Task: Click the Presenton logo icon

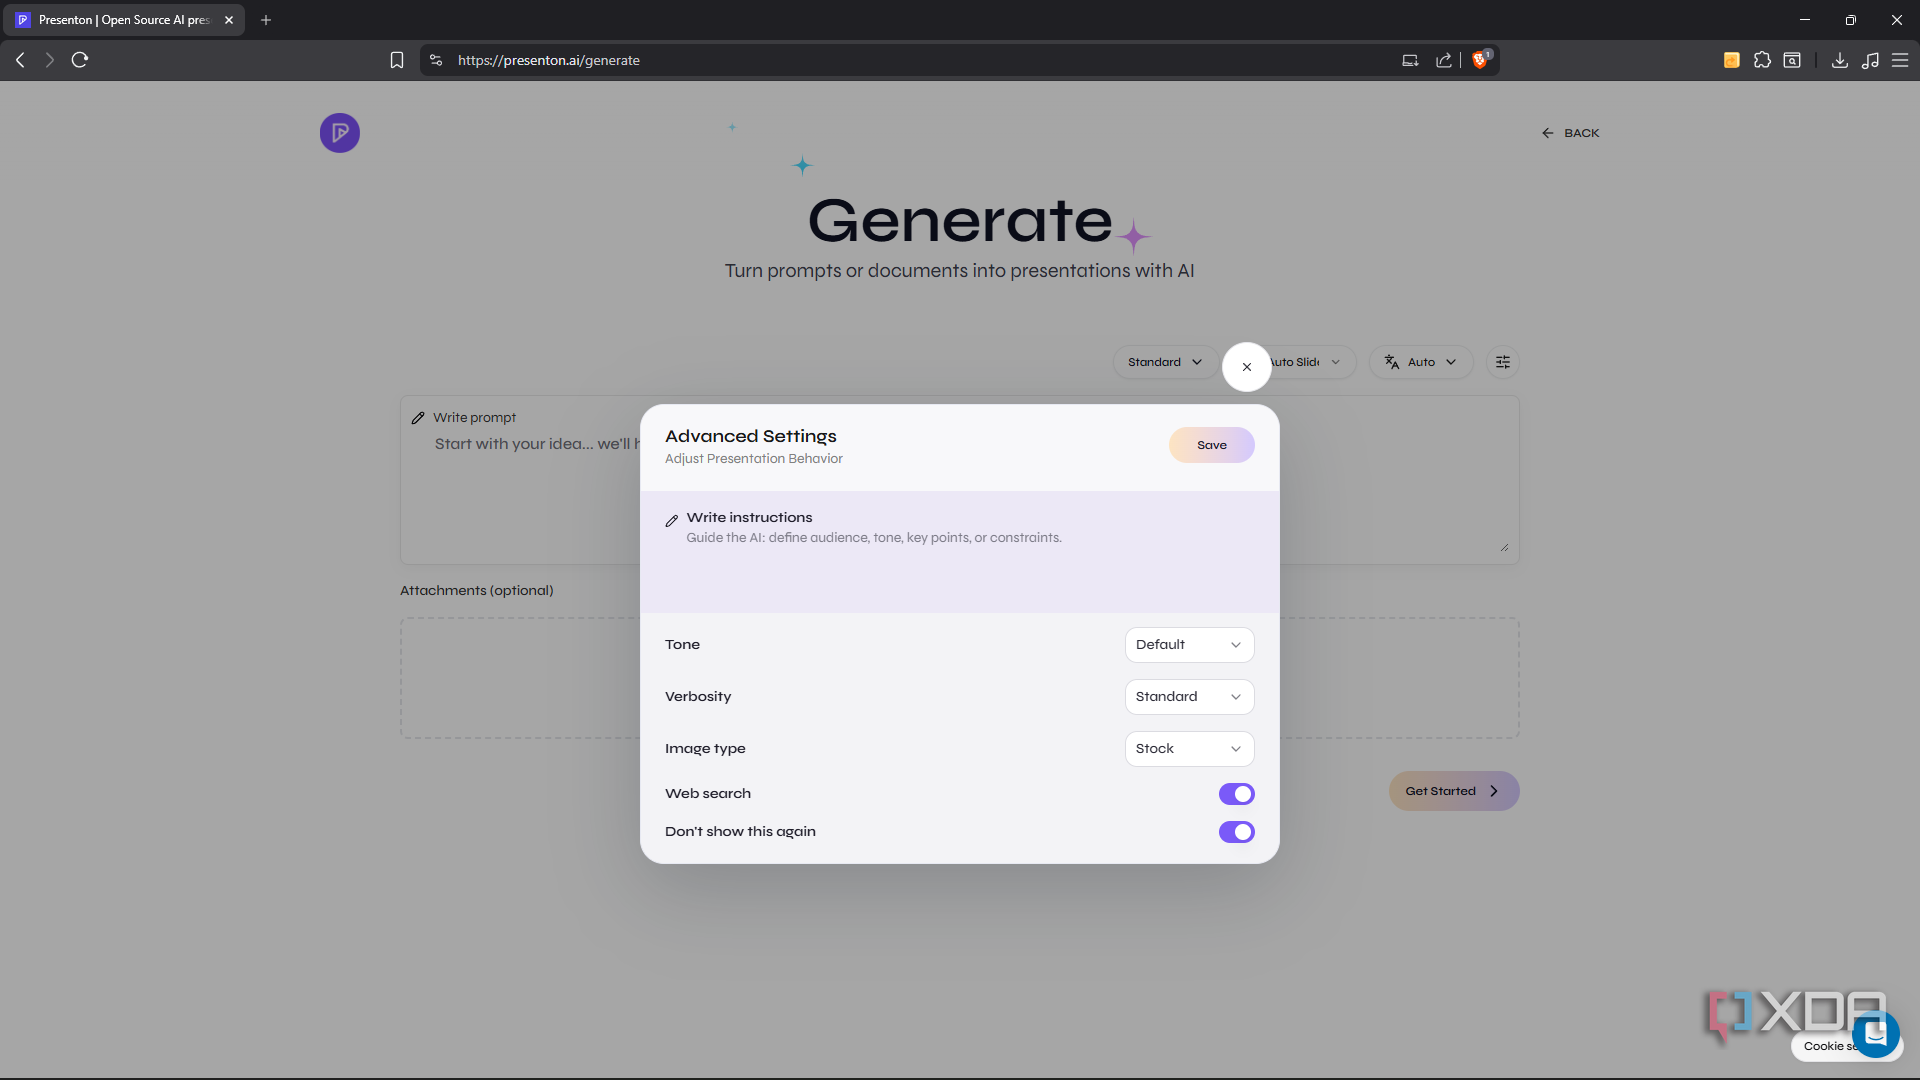Action: (x=340, y=133)
